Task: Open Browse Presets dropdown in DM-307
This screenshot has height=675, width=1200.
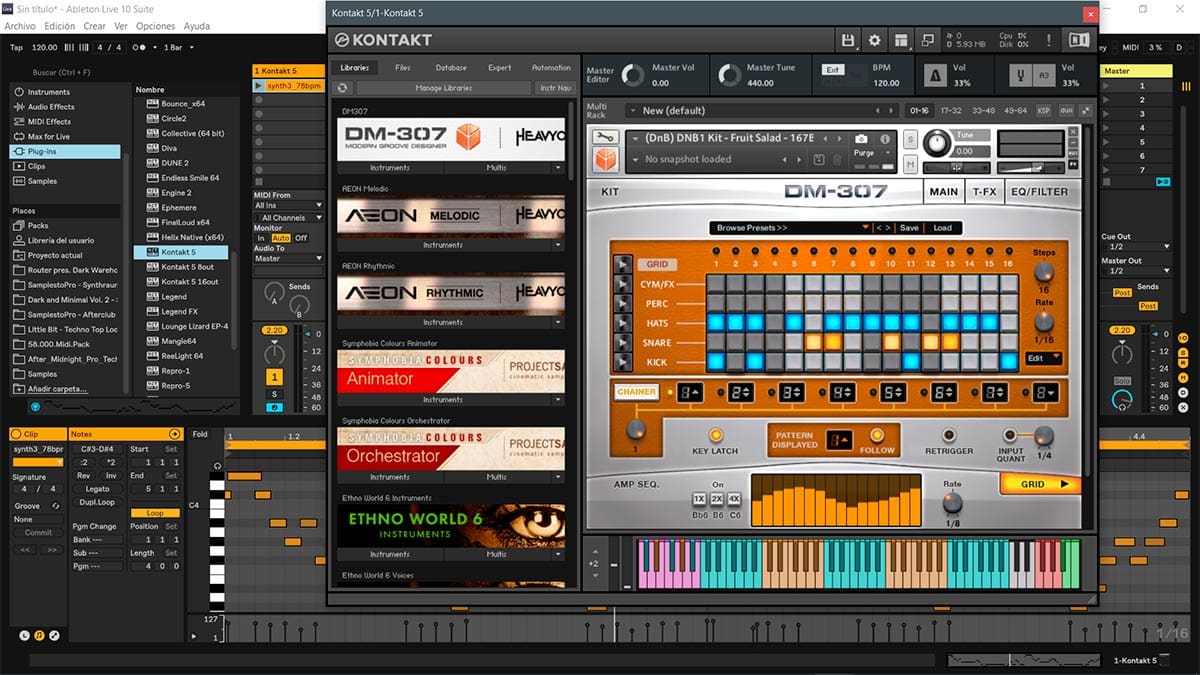Action: pyautogui.click(x=790, y=228)
